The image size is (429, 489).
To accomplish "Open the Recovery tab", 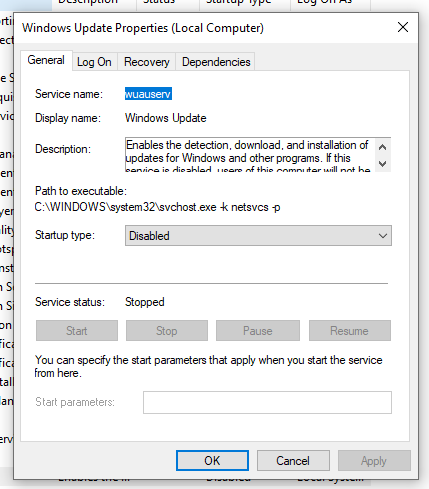I will [x=146, y=62].
